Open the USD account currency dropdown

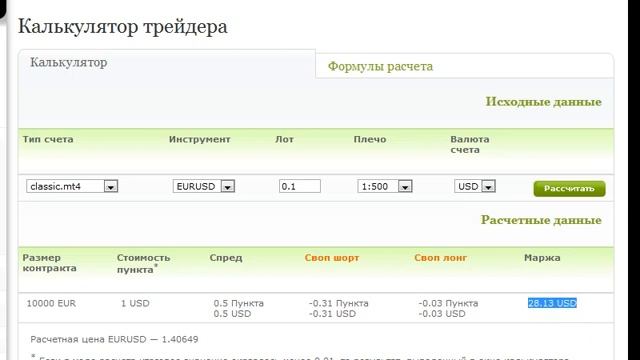(x=475, y=186)
